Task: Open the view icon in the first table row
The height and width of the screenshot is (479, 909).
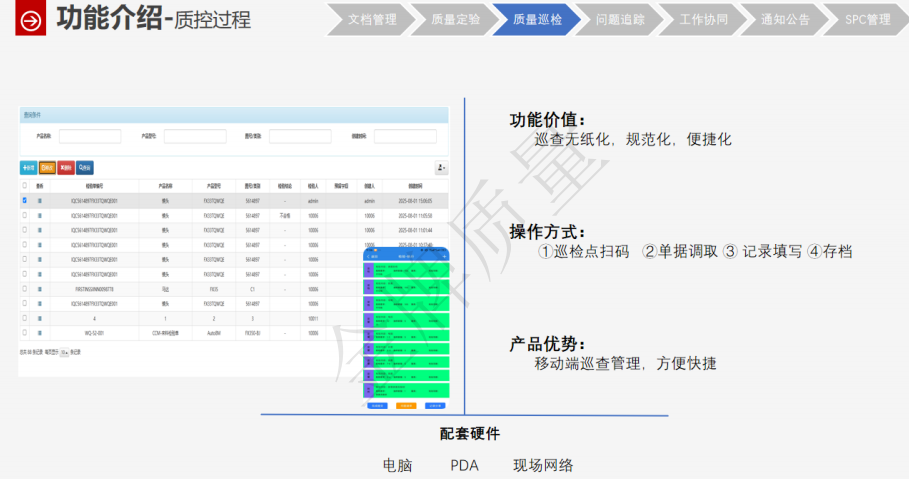Action: coord(40,201)
